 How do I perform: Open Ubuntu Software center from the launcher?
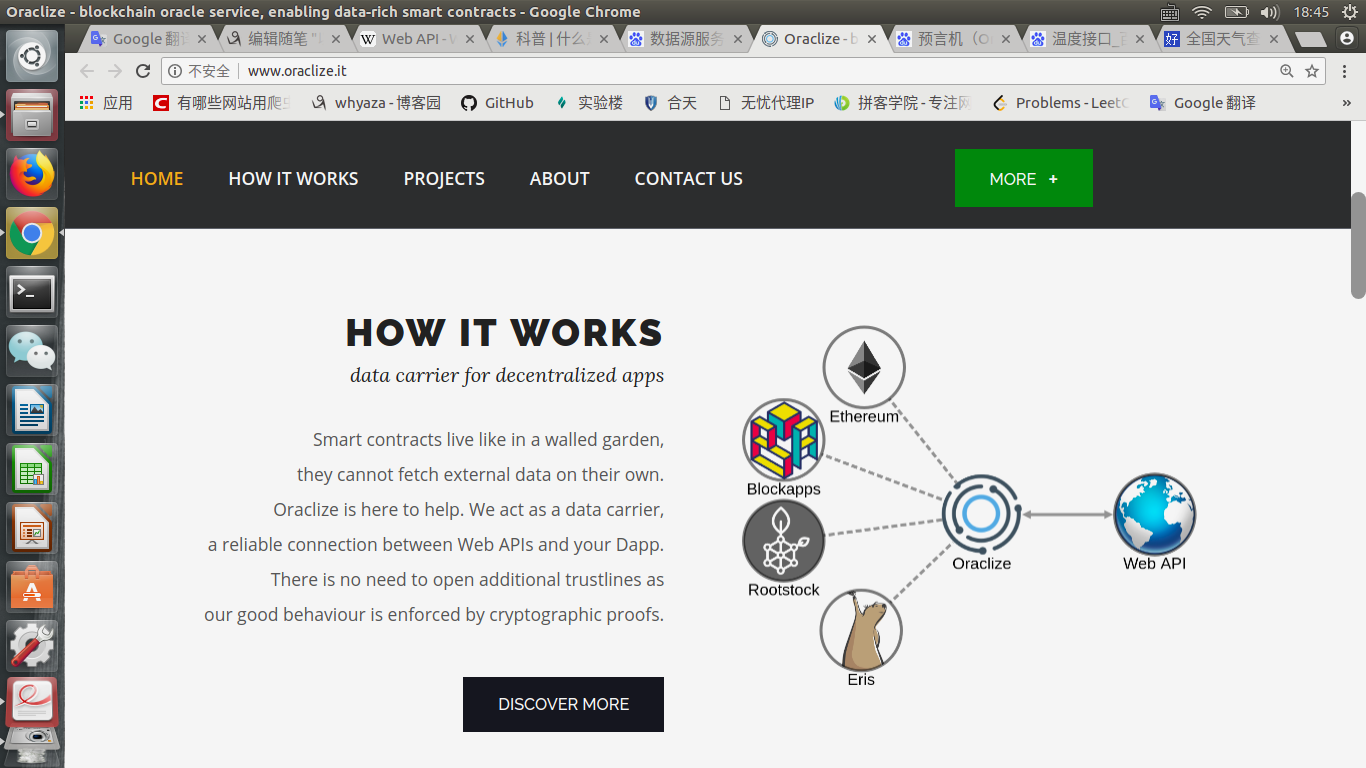[x=32, y=587]
